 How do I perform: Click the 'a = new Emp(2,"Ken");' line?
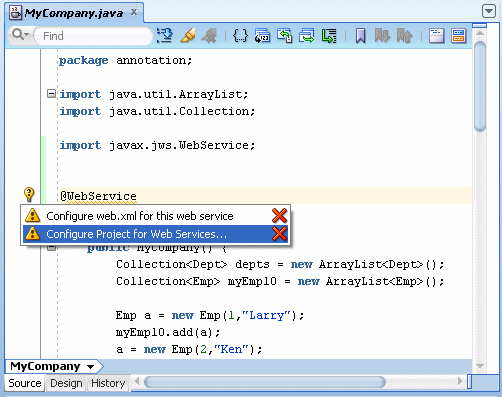(x=189, y=349)
